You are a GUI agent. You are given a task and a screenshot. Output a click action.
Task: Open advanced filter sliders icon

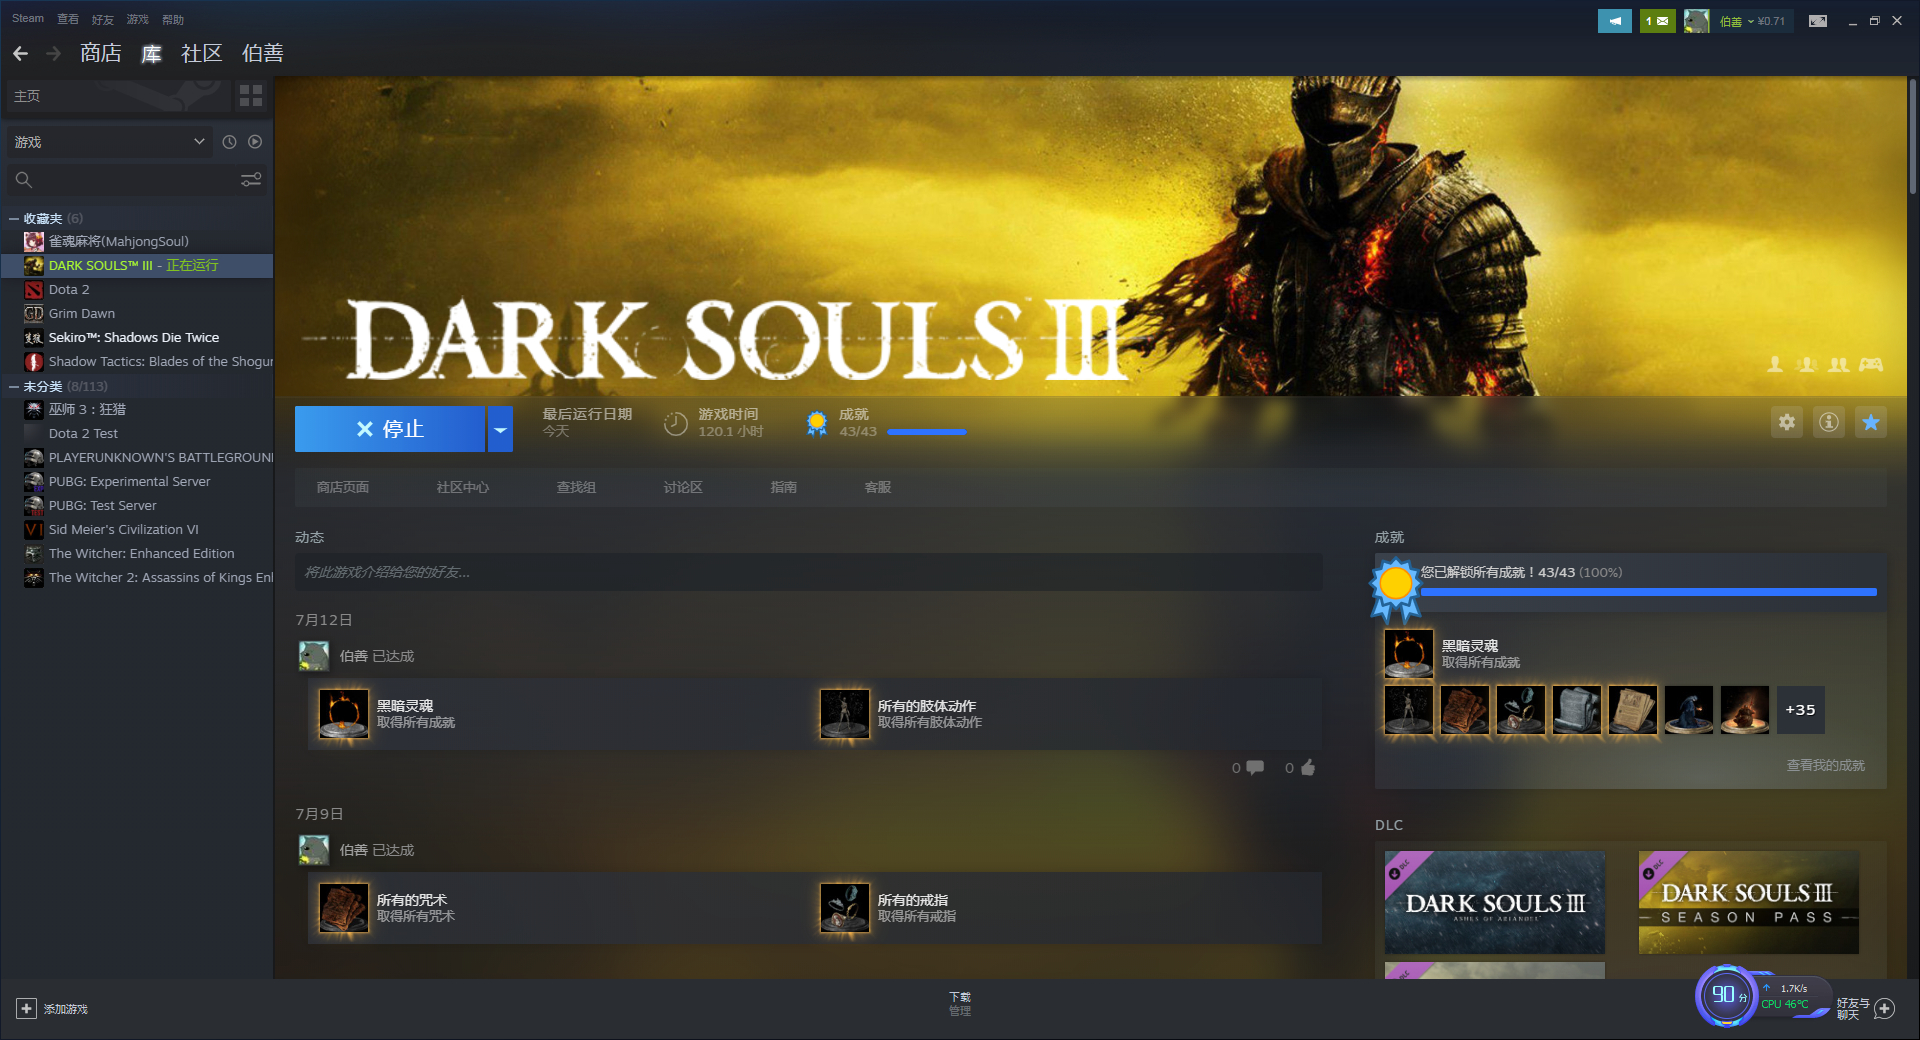[251, 180]
